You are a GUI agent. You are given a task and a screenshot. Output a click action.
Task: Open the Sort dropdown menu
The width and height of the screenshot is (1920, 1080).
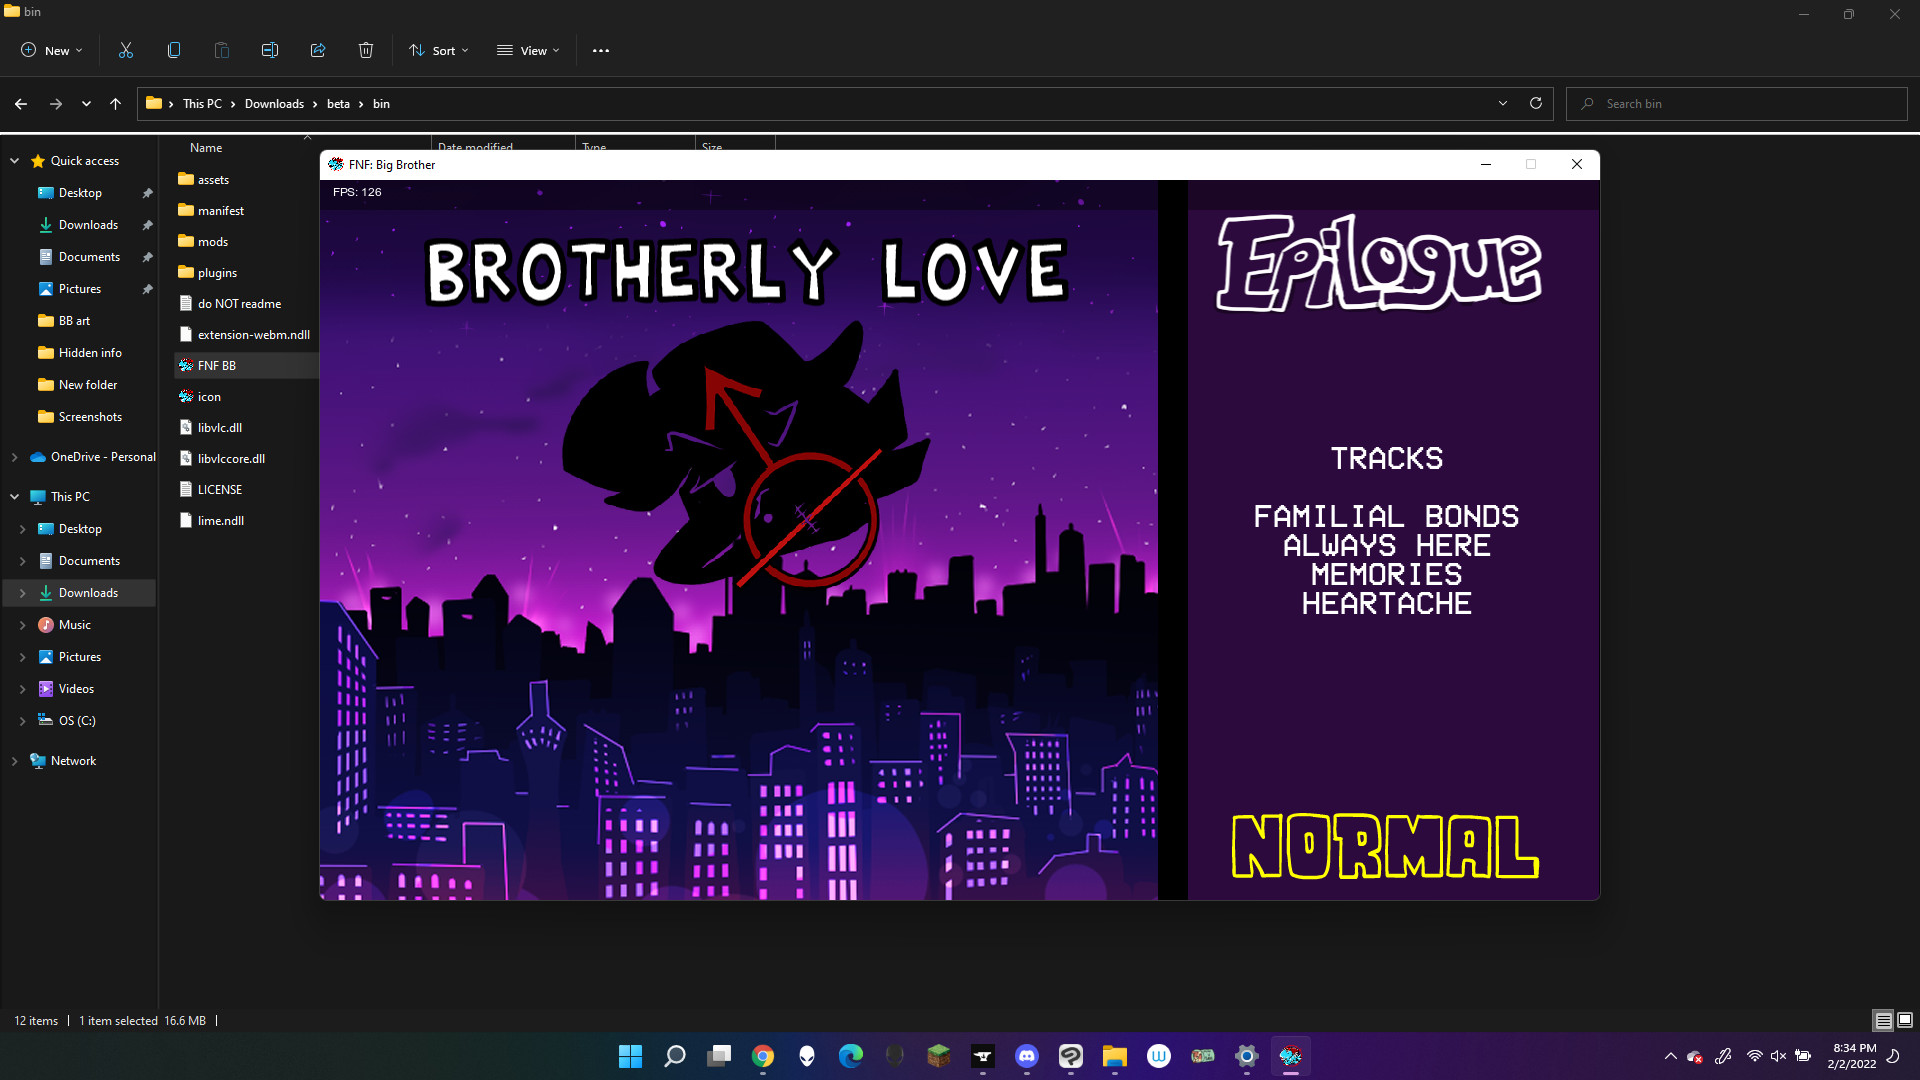439,50
